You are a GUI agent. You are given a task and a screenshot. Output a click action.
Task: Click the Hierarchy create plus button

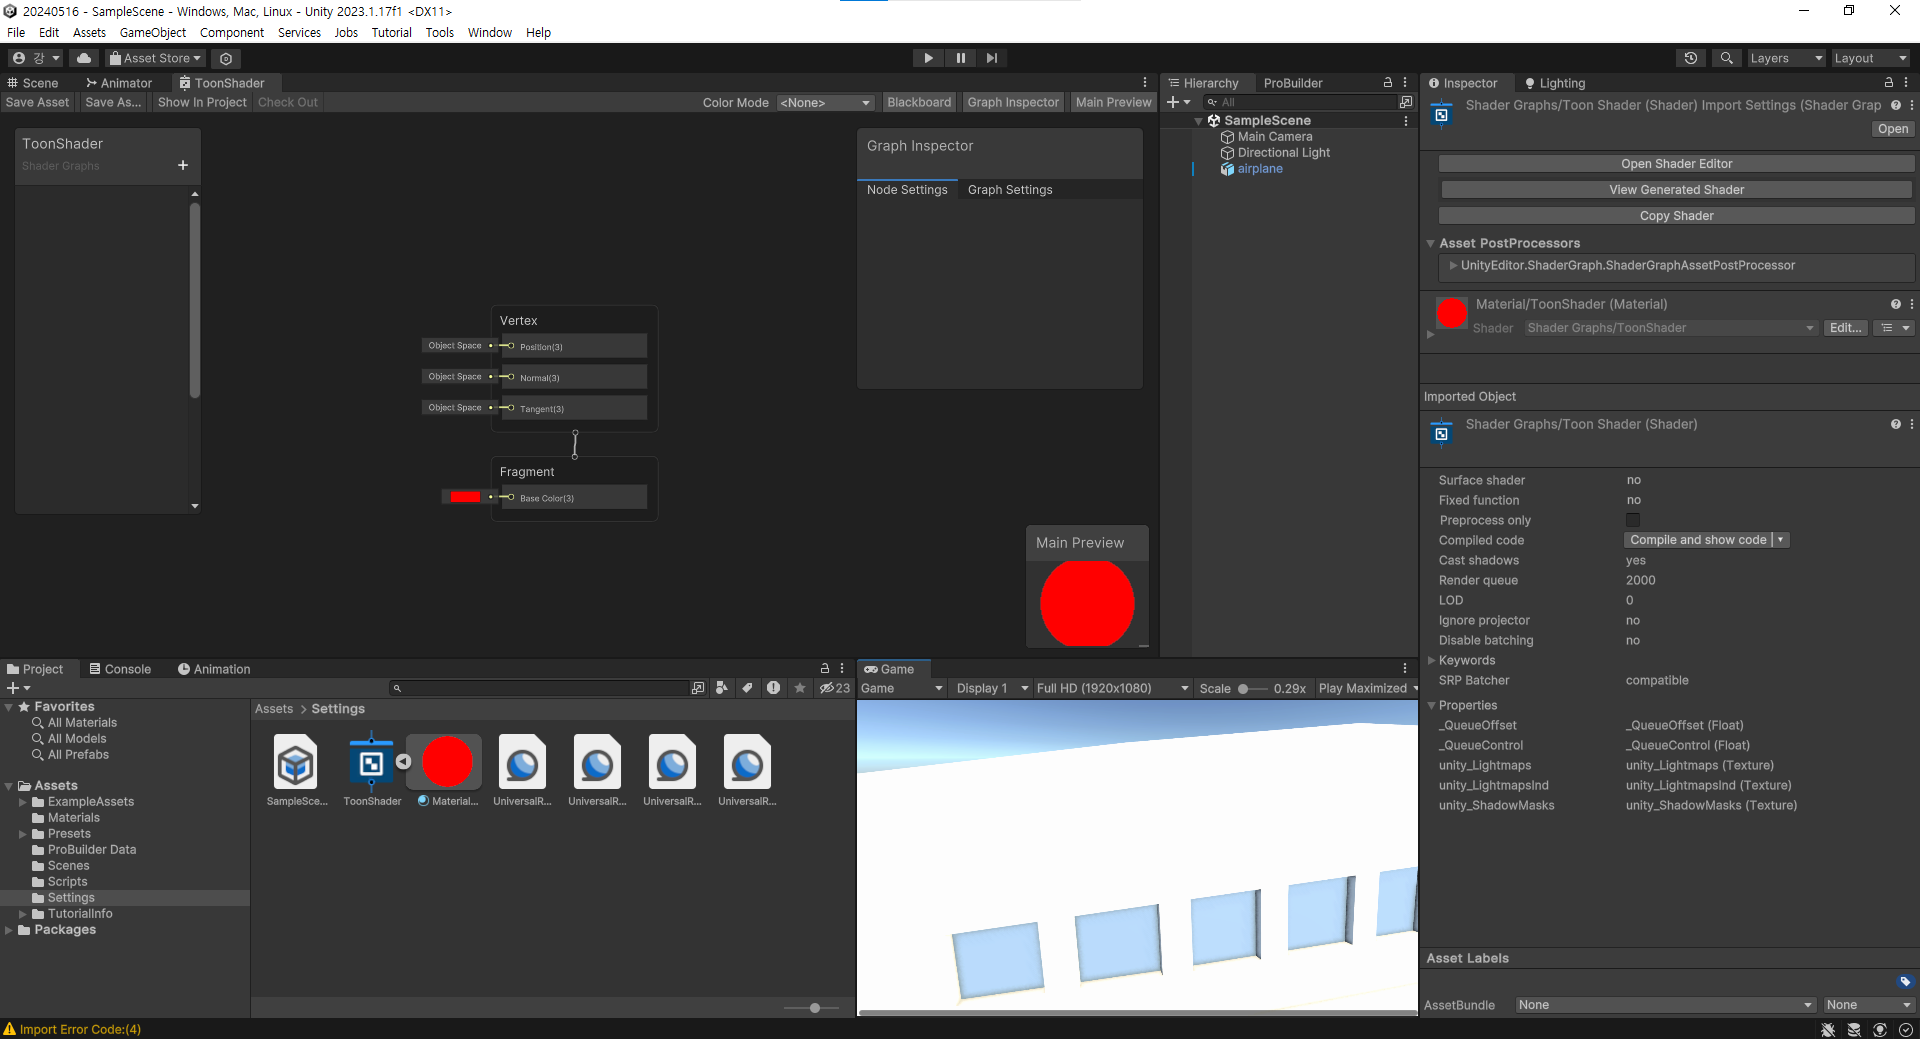[1178, 102]
